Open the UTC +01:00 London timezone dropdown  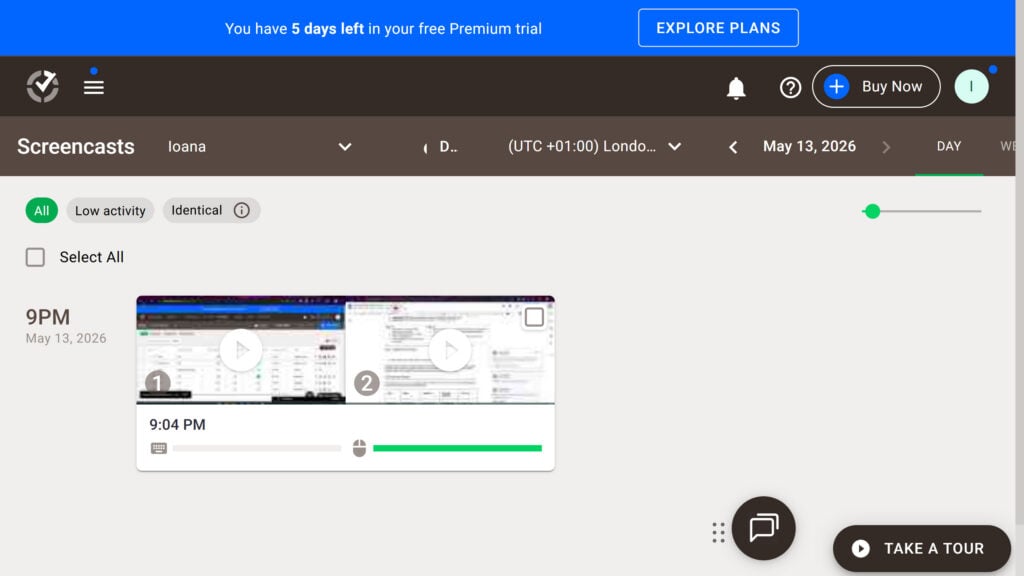click(595, 146)
